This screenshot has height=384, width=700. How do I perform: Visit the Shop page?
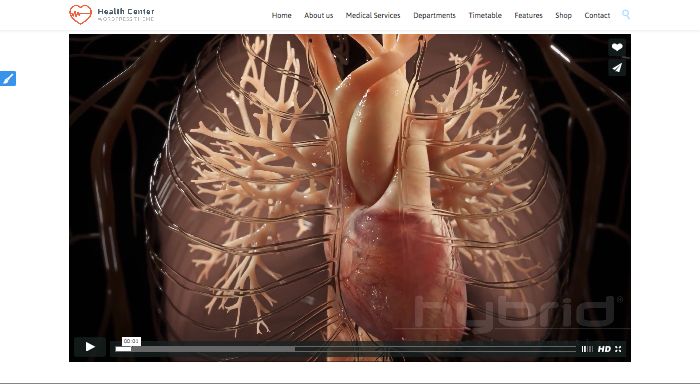tap(563, 15)
